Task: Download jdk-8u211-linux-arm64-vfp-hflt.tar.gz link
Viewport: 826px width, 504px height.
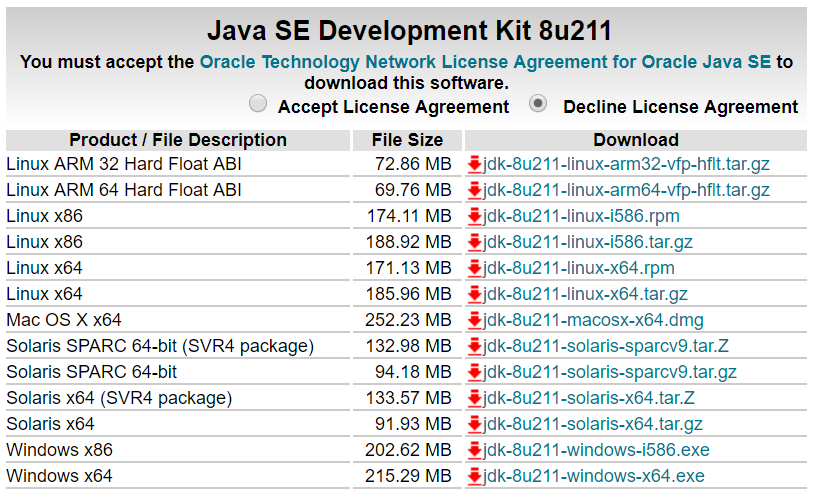Action: point(626,190)
